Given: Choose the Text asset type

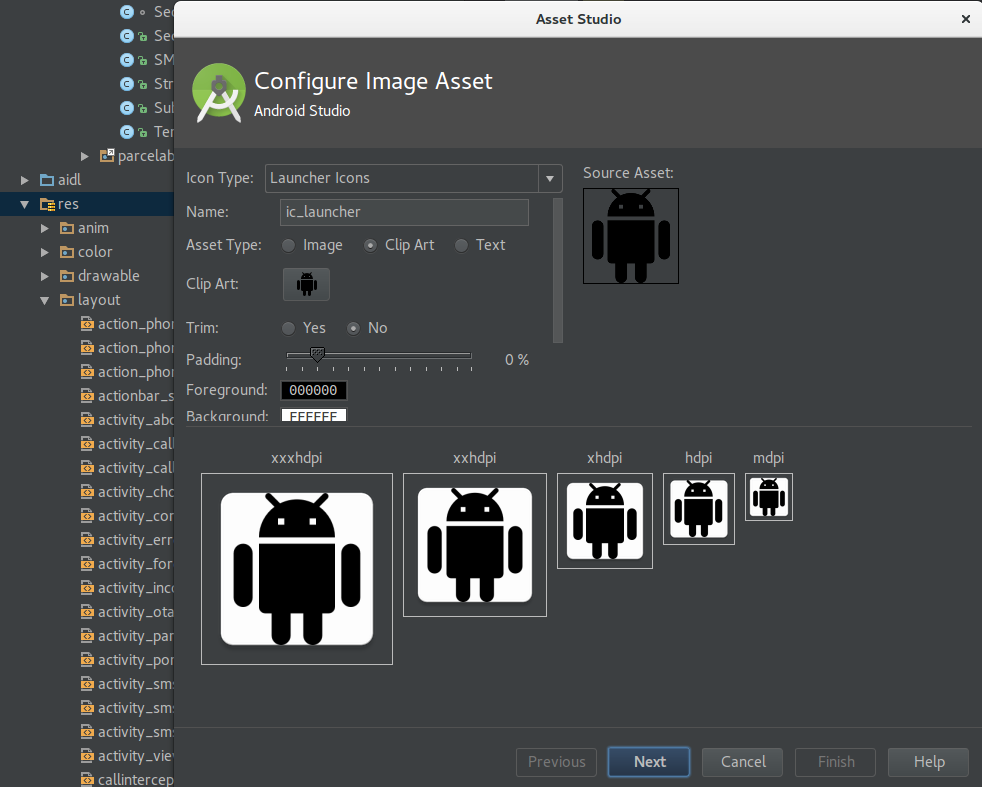Looking at the screenshot, I should [x=461, y=245].
